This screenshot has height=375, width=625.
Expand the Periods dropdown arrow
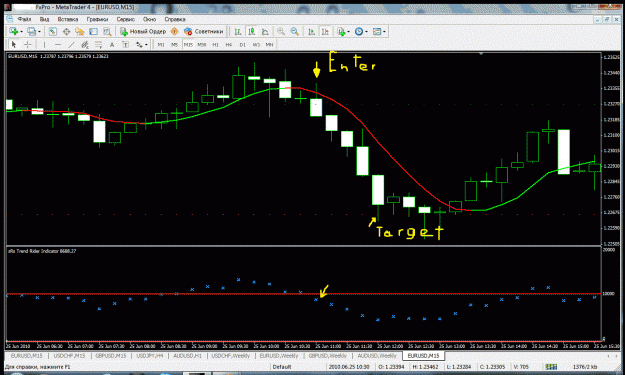pyautogui.click(x=366, y=31)
